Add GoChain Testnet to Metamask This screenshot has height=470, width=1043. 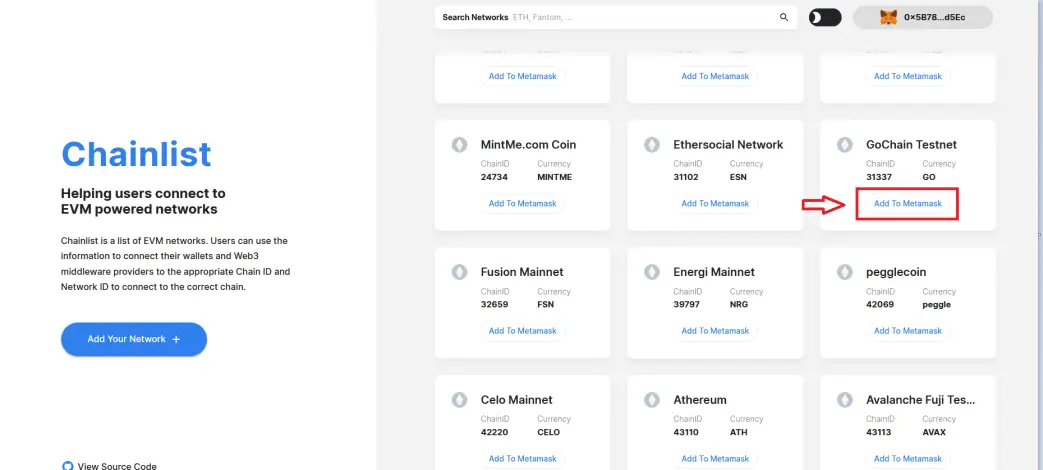[x=908, y=203]
